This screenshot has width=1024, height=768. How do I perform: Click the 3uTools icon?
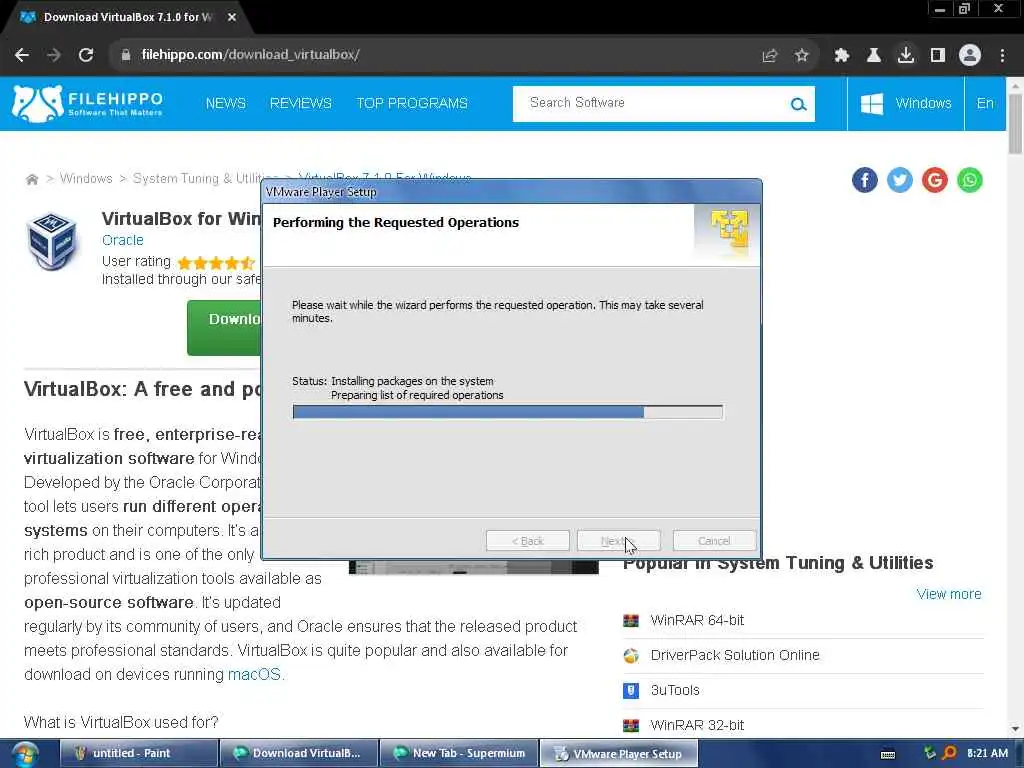coord(631,690)
